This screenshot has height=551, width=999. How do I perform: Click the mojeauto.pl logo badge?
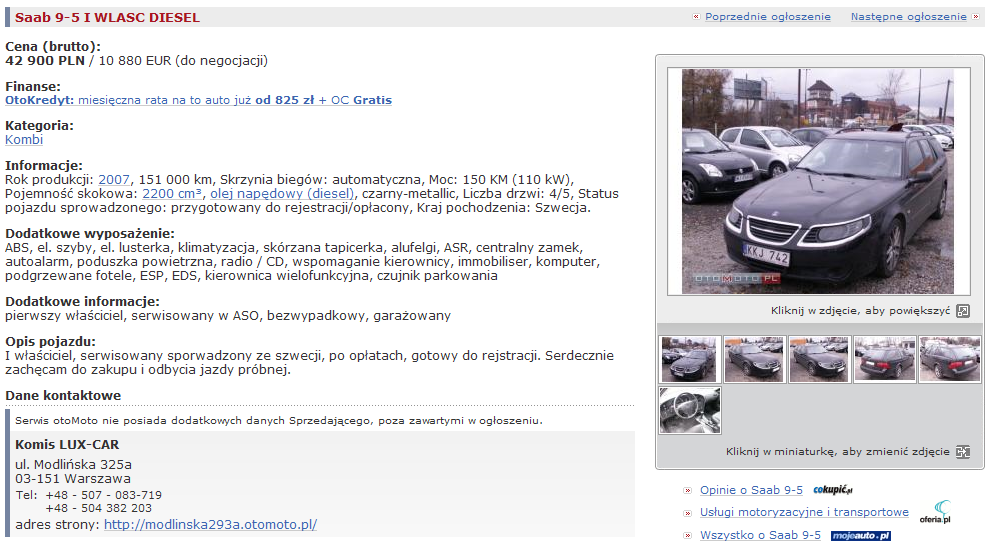coord(861,536)
